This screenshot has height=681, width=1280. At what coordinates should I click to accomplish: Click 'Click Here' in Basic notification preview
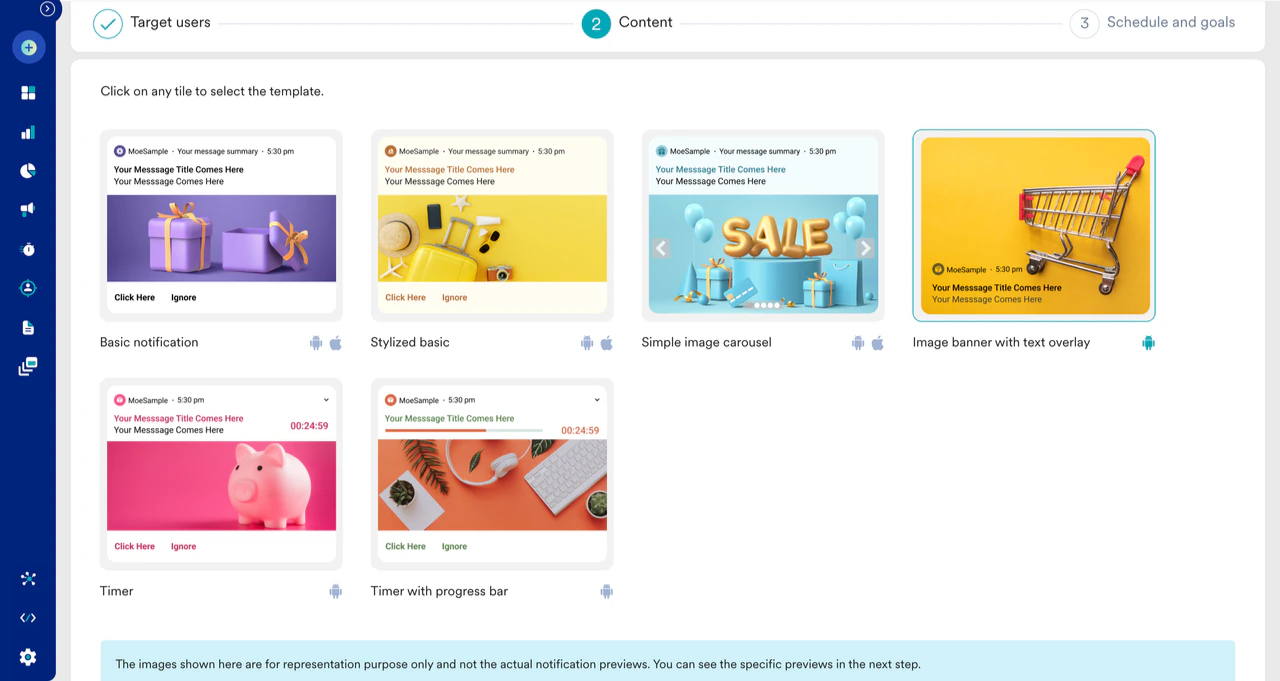134,297
